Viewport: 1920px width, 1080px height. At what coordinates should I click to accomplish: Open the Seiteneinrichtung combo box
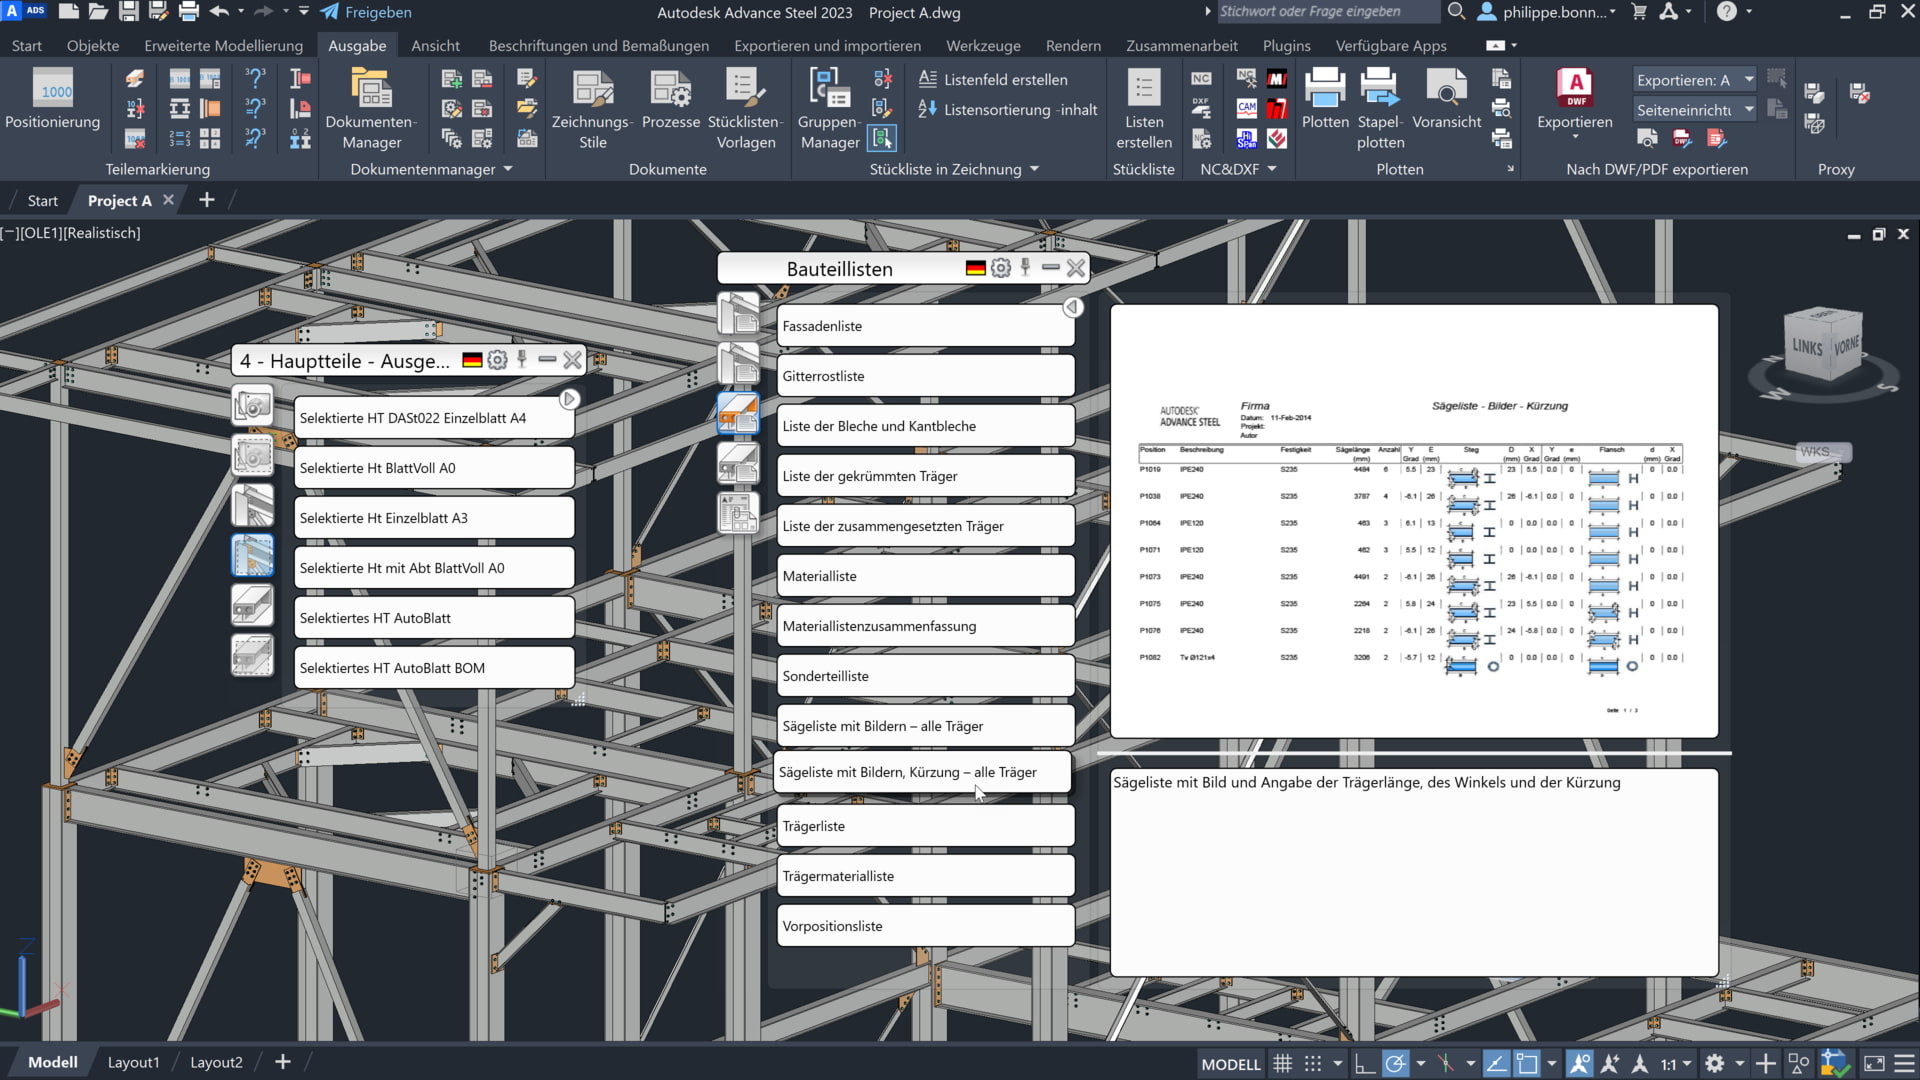pos(1694,110)
